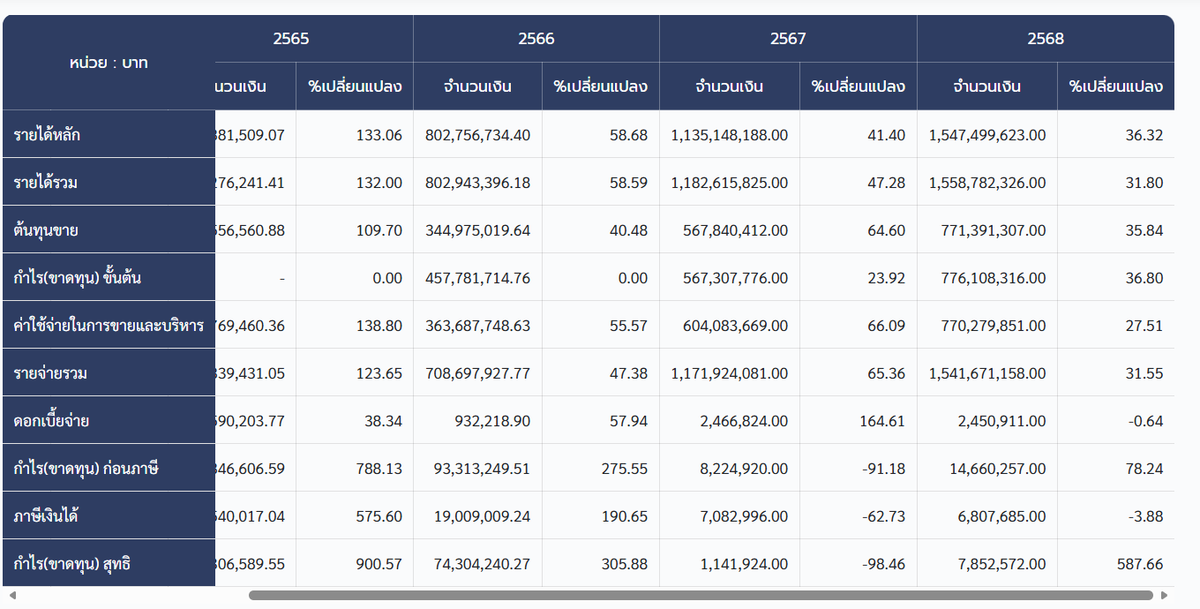
Task: Click the horizontal scrollbar left arrow
Action: tap(12, 596)
